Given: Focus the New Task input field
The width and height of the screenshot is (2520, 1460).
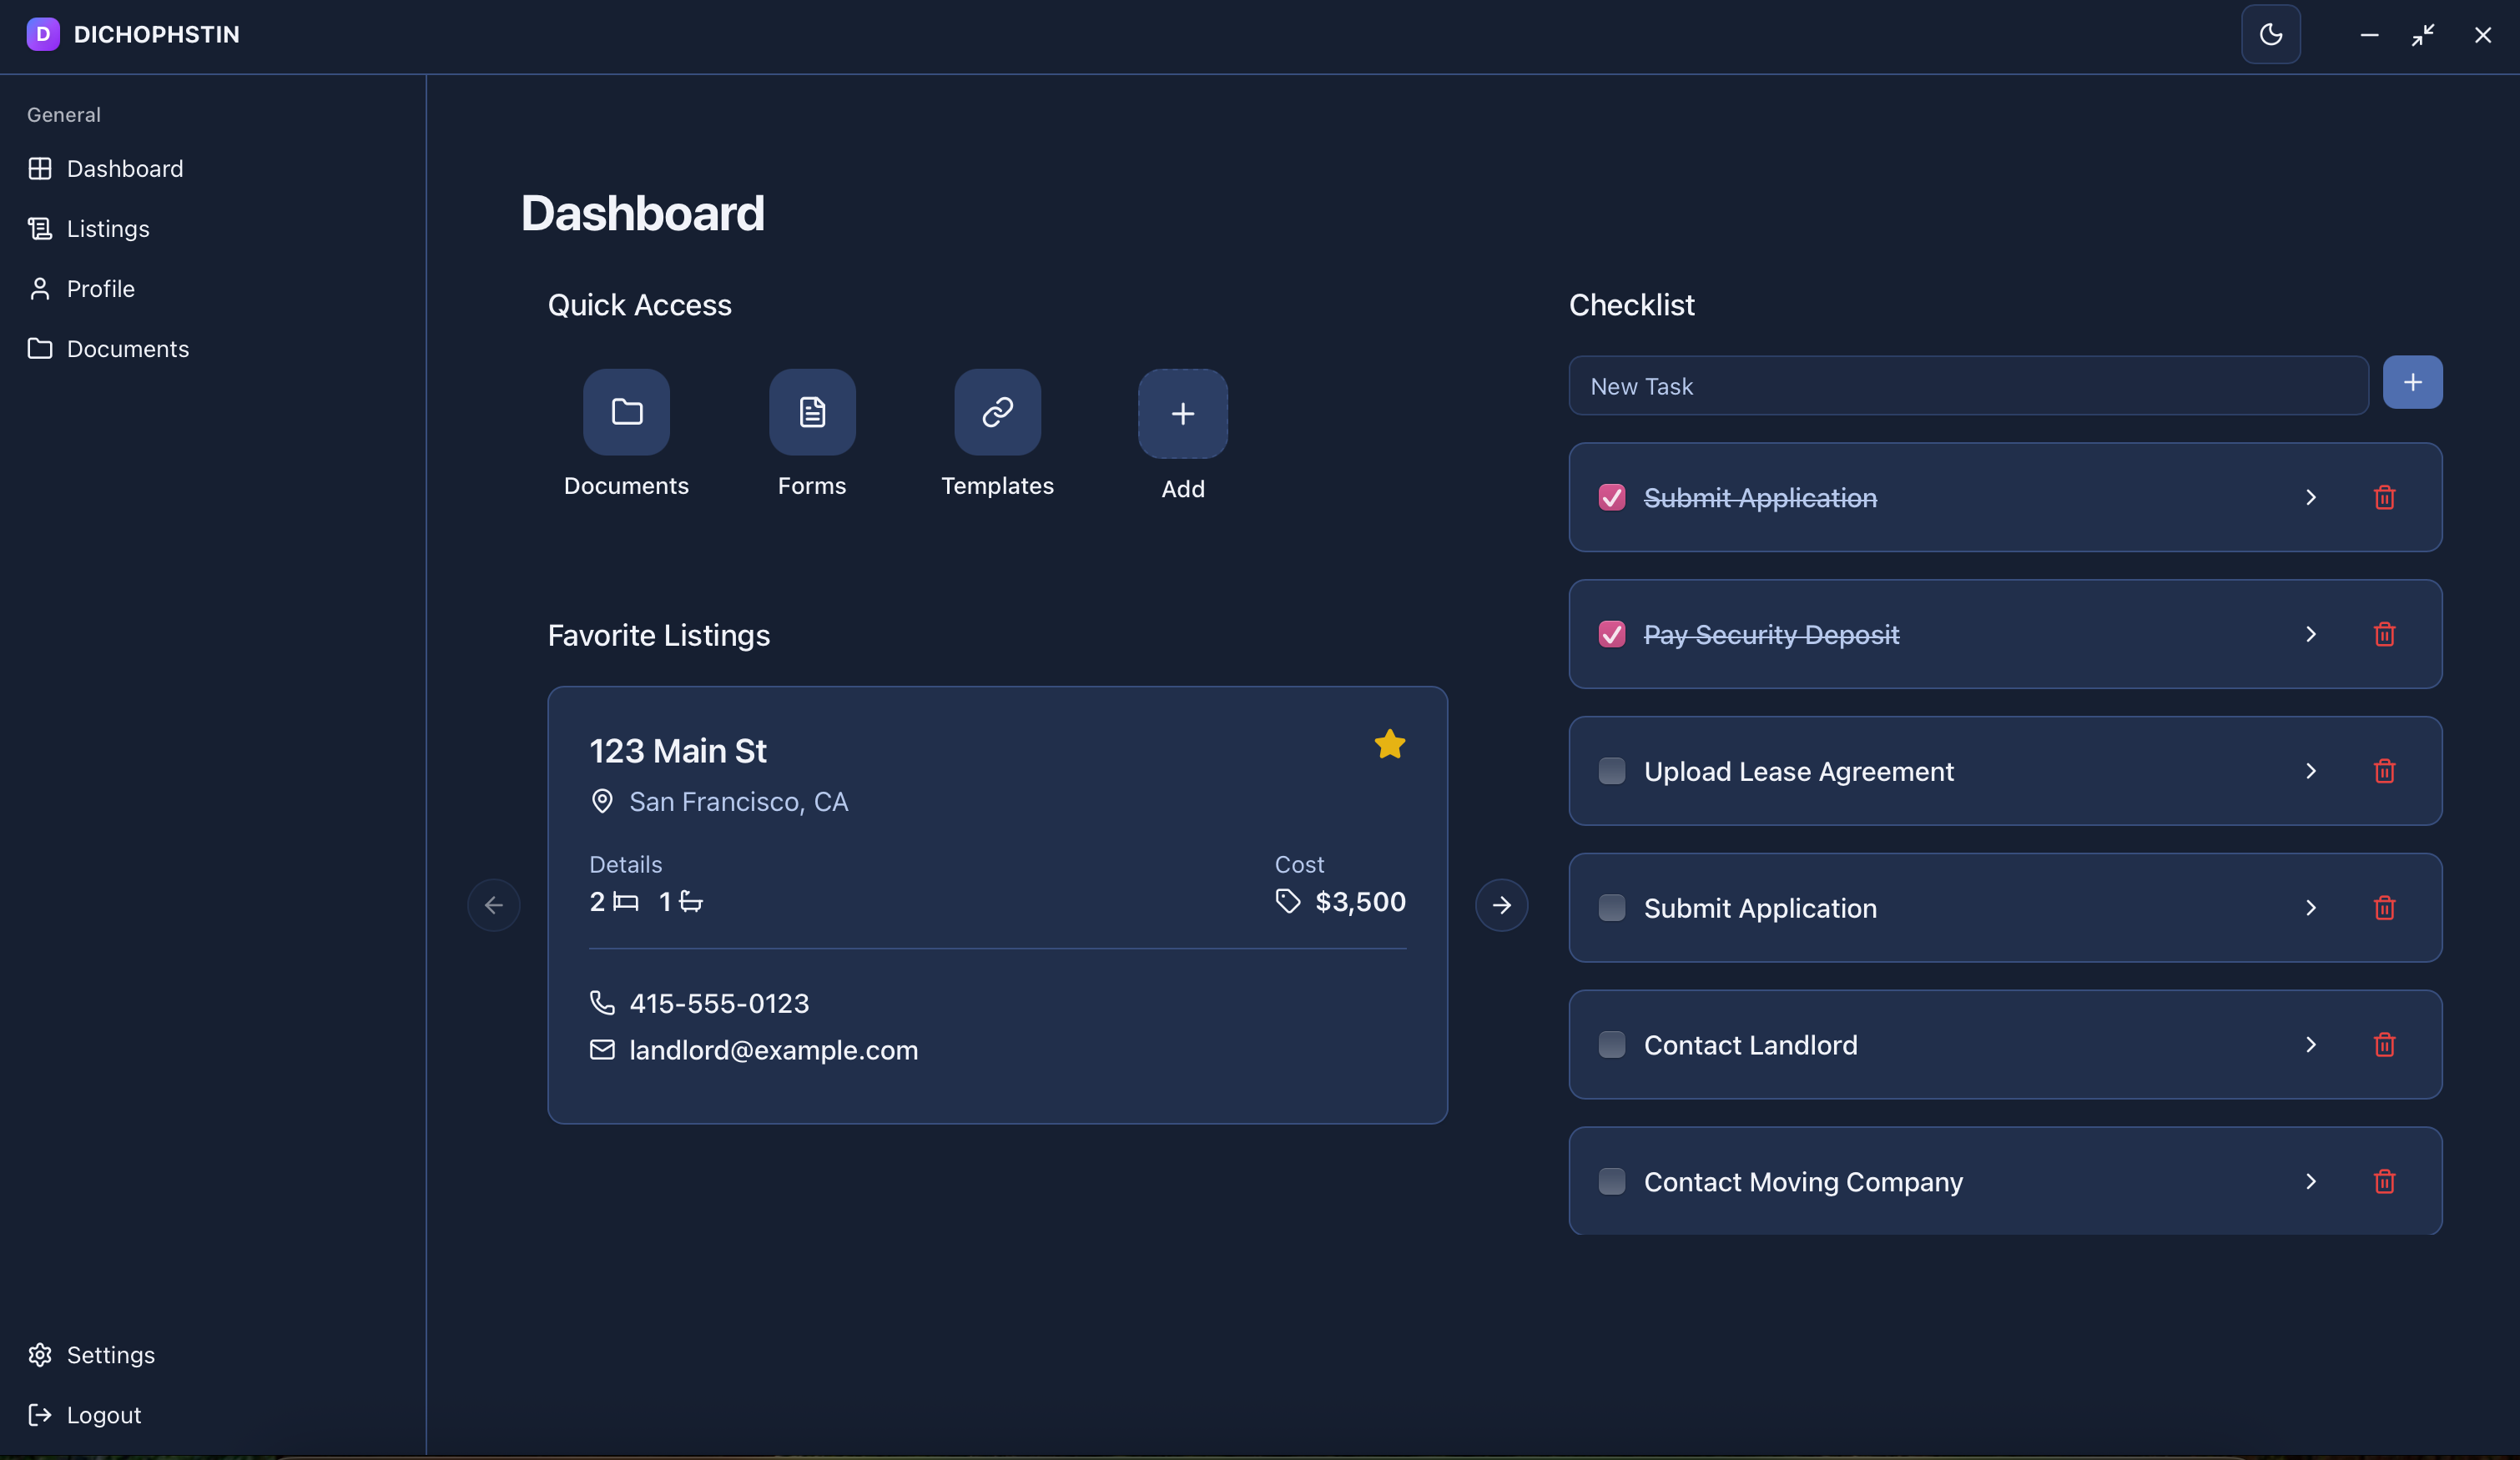Looking at the screenshot, I should point(1967,386).
